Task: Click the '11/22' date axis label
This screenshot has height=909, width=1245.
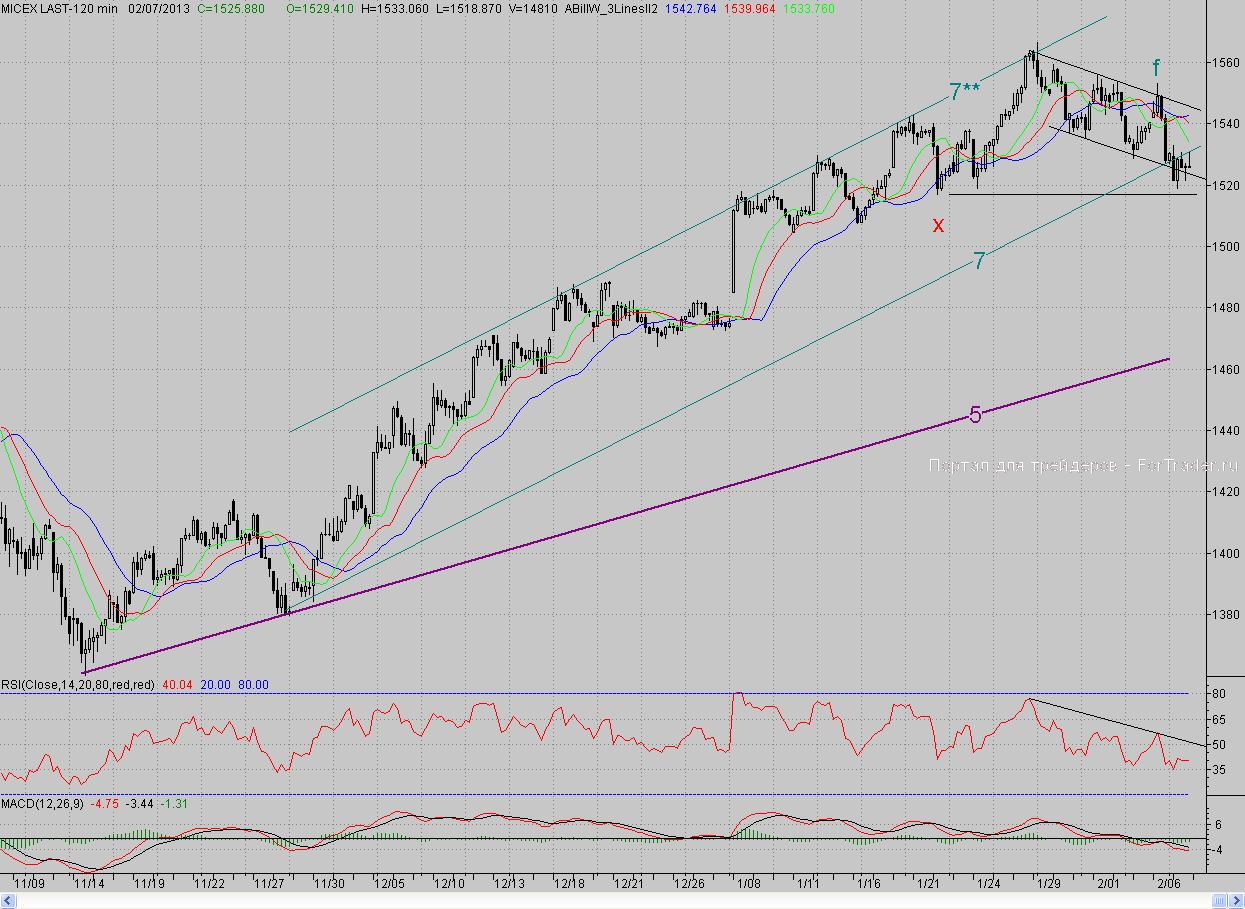Action: [209, 884]
